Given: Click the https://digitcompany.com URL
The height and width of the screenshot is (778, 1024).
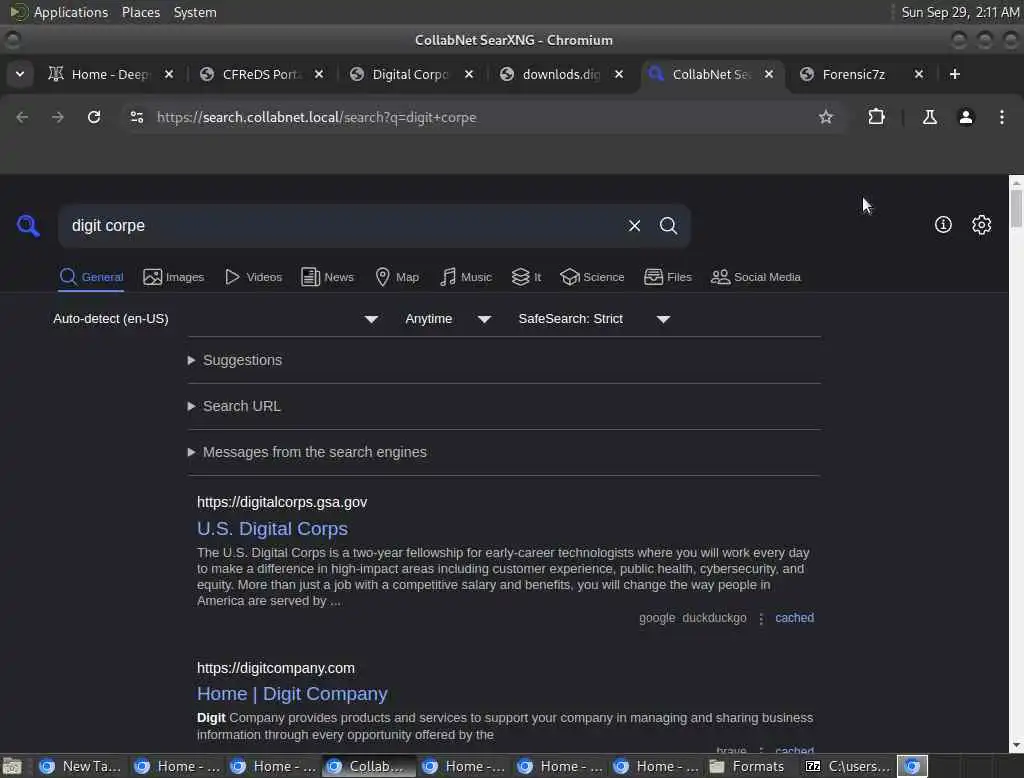Looking at the screenshot, I should coord(276,668).
